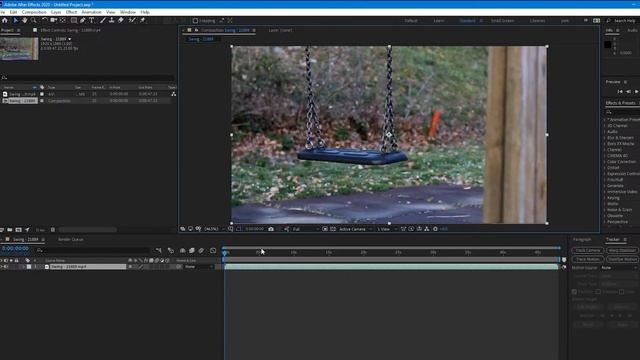The width and height of the screenshot is (640, 360).
Task: Click the first frame button in the Preview panel
Action: (x=620, y=92)
